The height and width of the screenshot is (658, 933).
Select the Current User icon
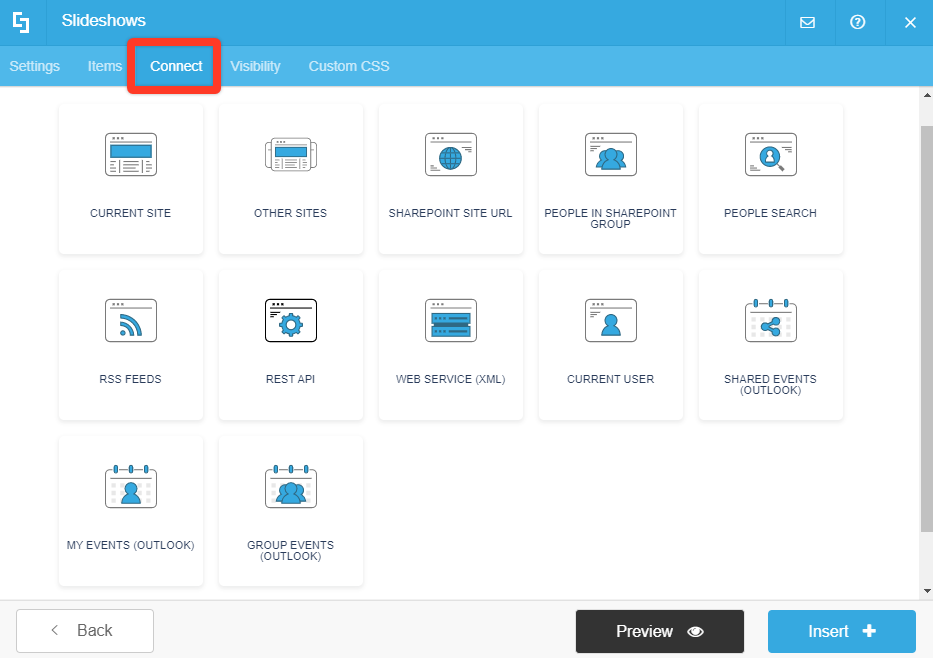coord(611,321)
